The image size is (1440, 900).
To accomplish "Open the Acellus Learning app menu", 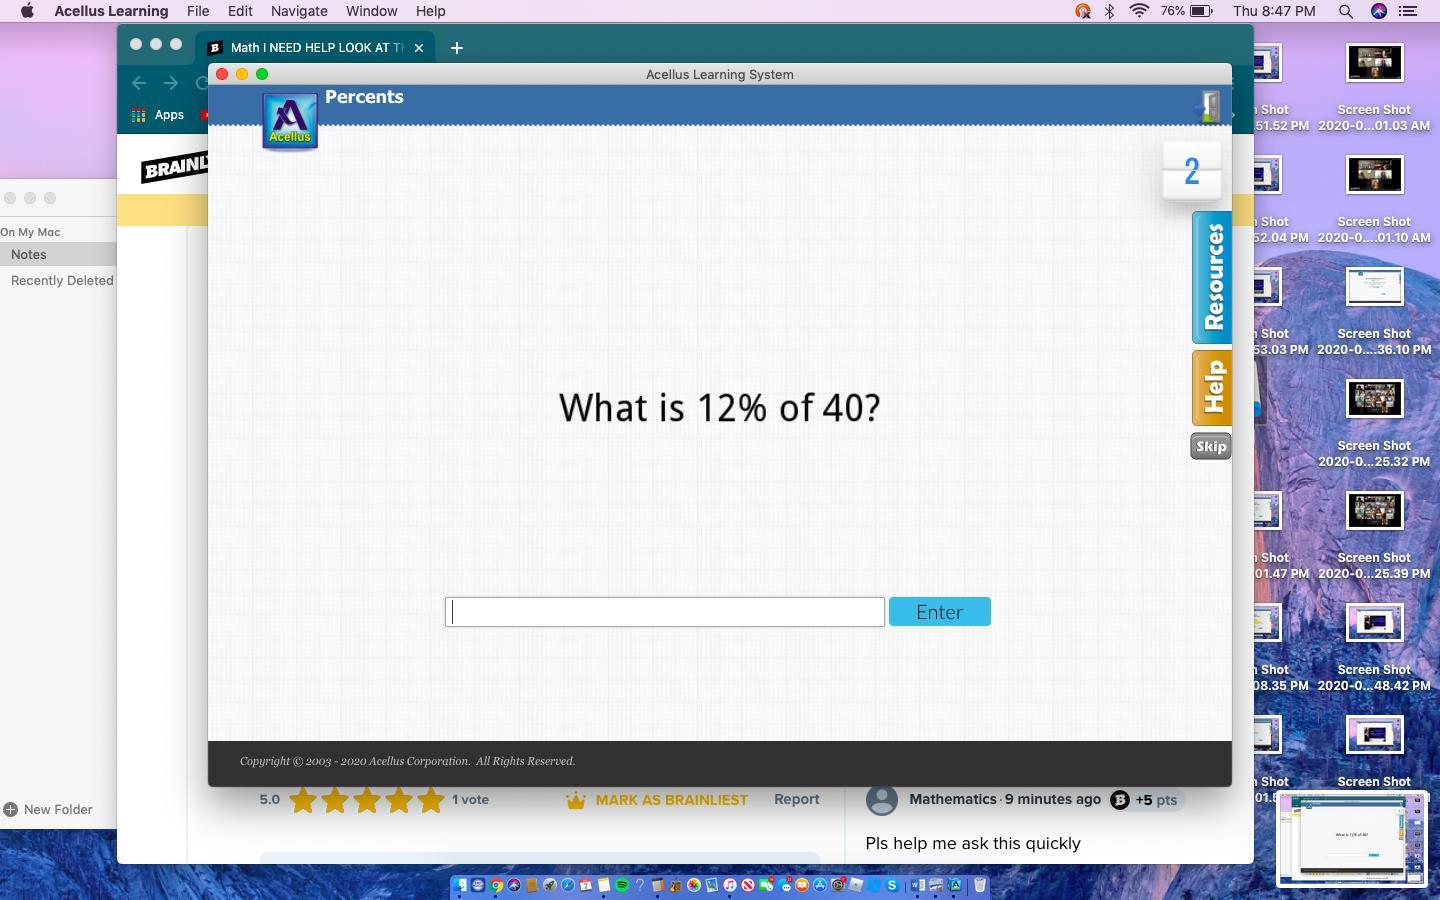I will pos(111,11).
